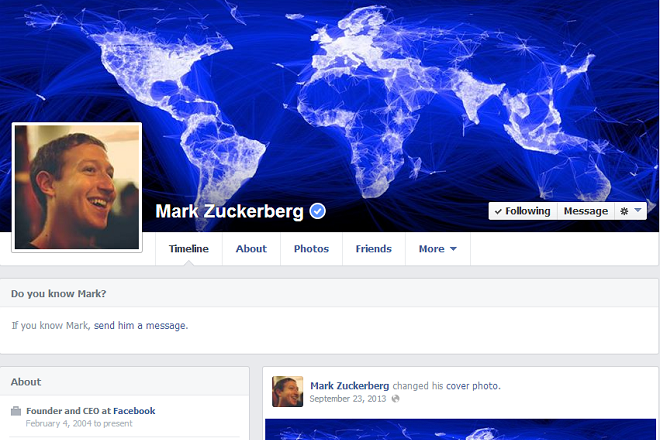660x440 pixels.
Task: Expand the More tab dropdown
Action: [438, 249]
